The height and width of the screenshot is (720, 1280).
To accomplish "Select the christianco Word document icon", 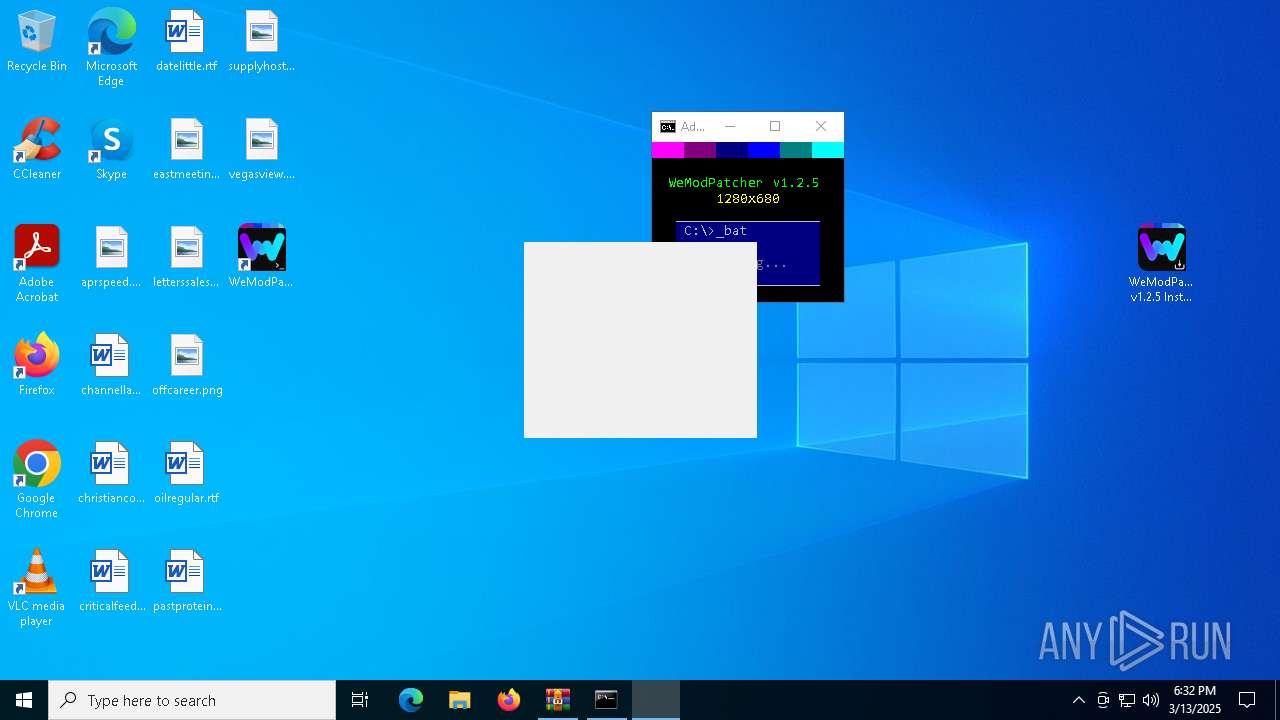I will tap(111, 474).
